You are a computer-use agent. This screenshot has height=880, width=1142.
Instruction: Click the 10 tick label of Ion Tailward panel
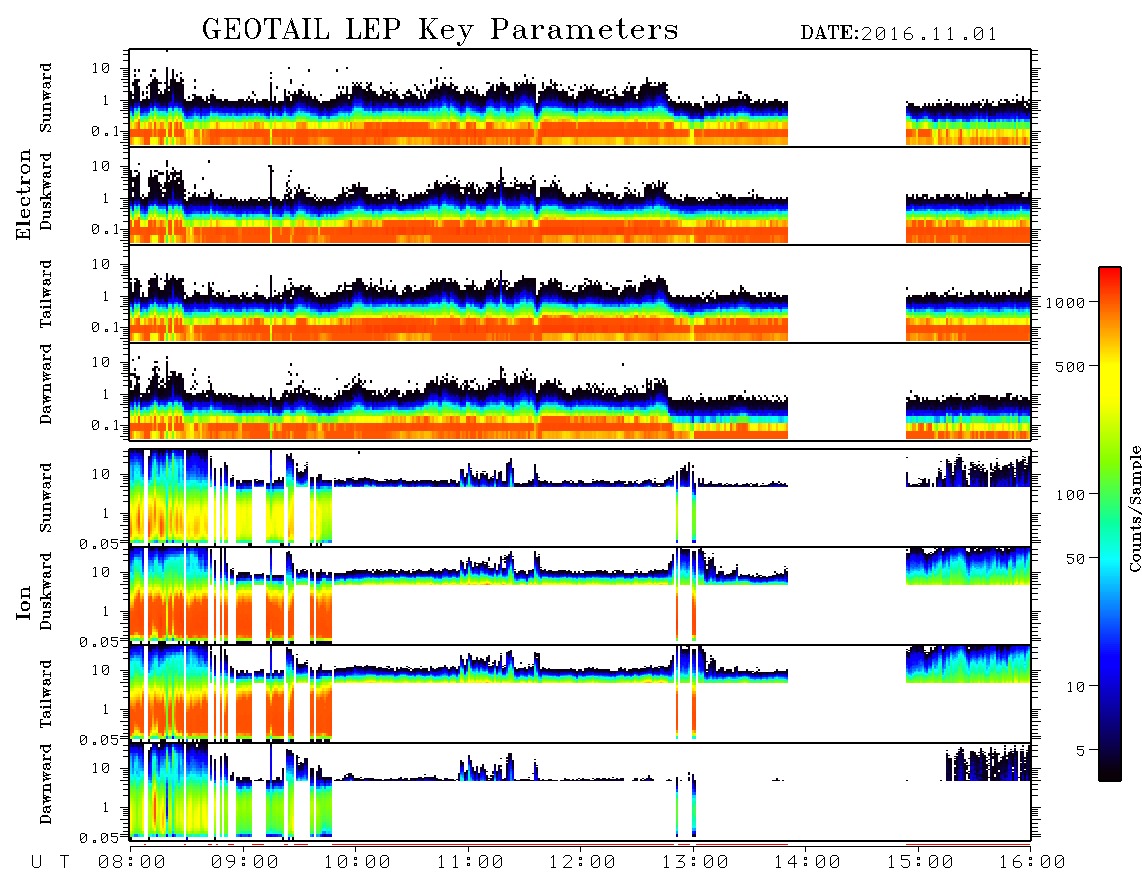[101, 670]
